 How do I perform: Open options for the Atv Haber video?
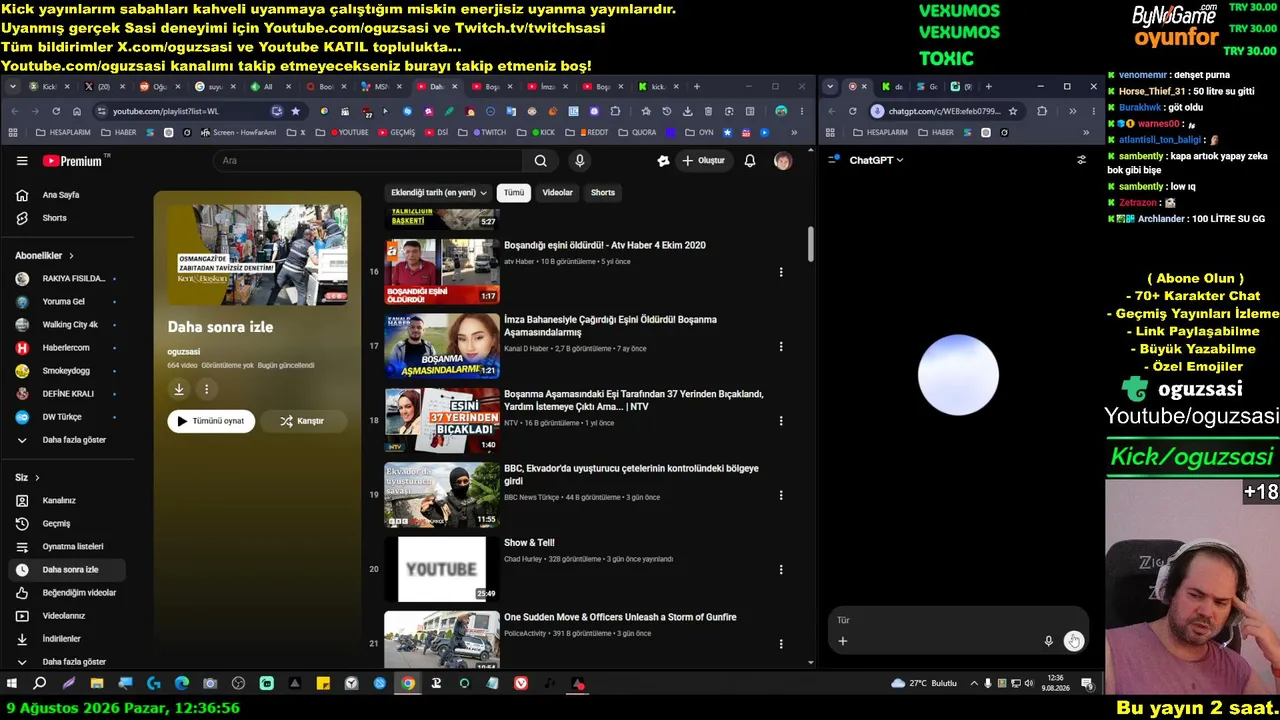[x=781, y=272]
